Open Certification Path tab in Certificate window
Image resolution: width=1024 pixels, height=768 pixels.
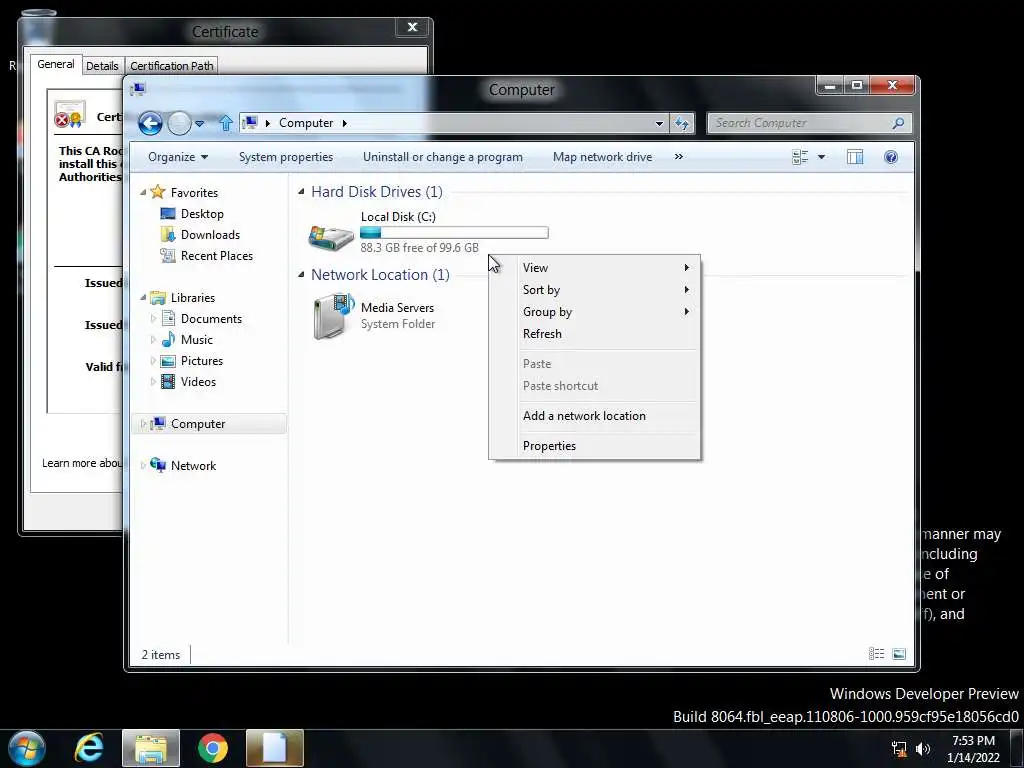point(171,66)
